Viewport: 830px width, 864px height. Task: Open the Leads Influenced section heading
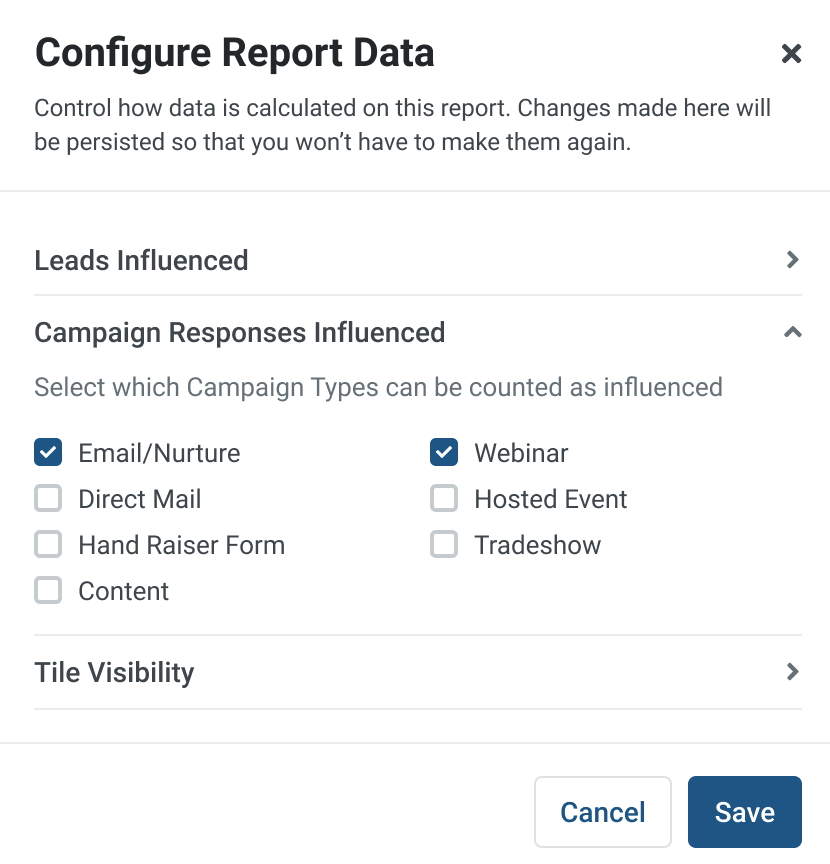(141, 260)
